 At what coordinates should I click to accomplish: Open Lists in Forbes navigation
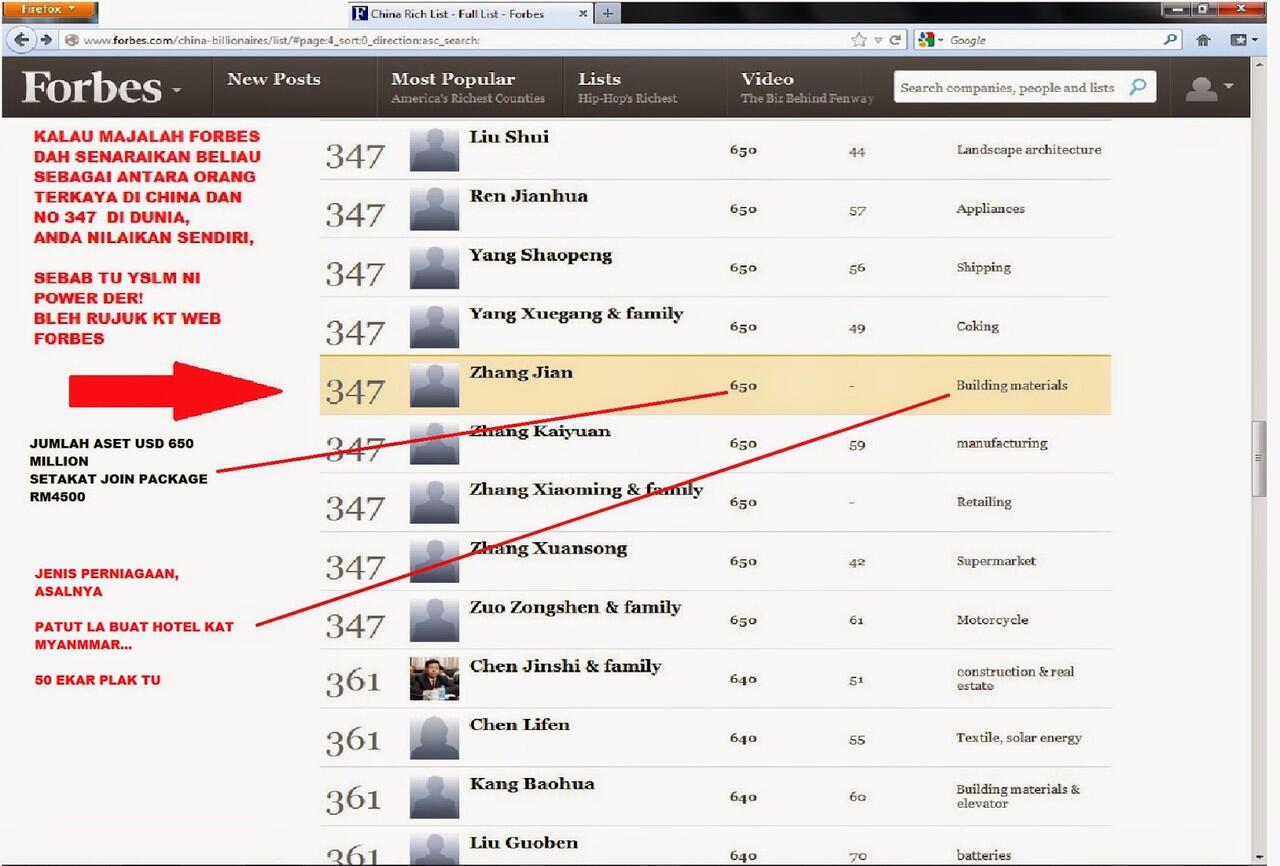coord(599,79)
